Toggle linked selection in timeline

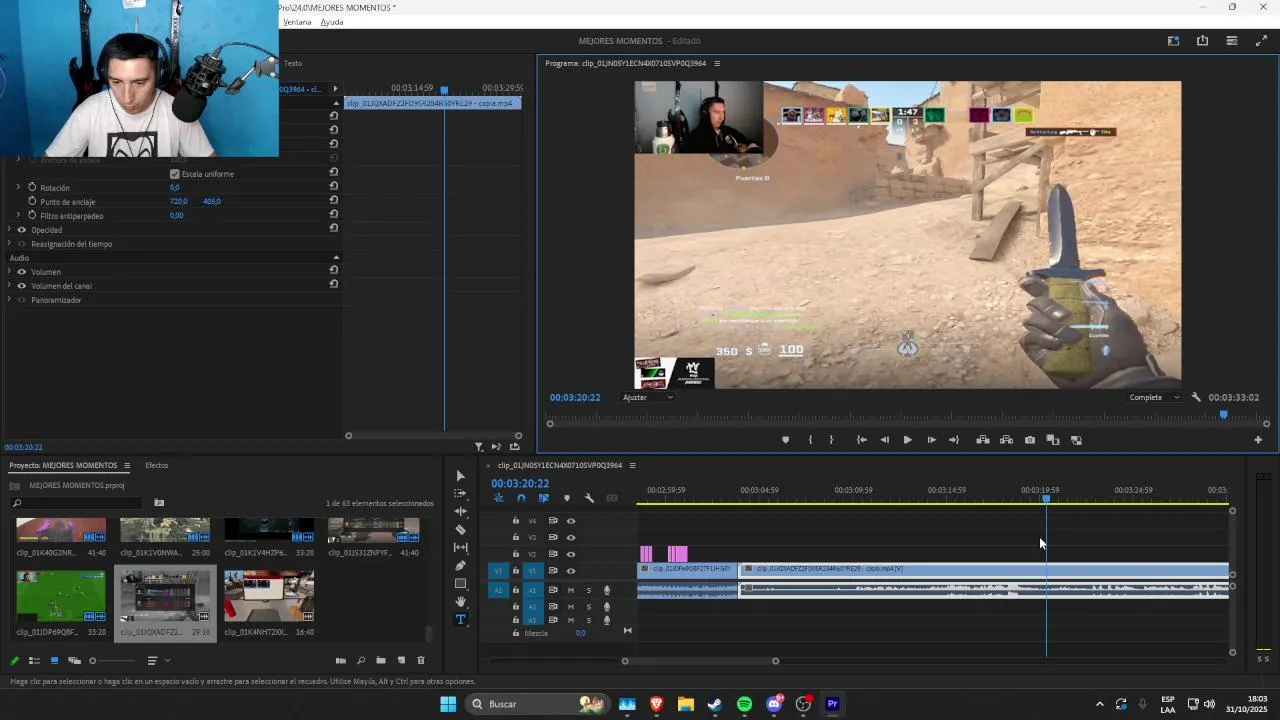pos(544,498)
